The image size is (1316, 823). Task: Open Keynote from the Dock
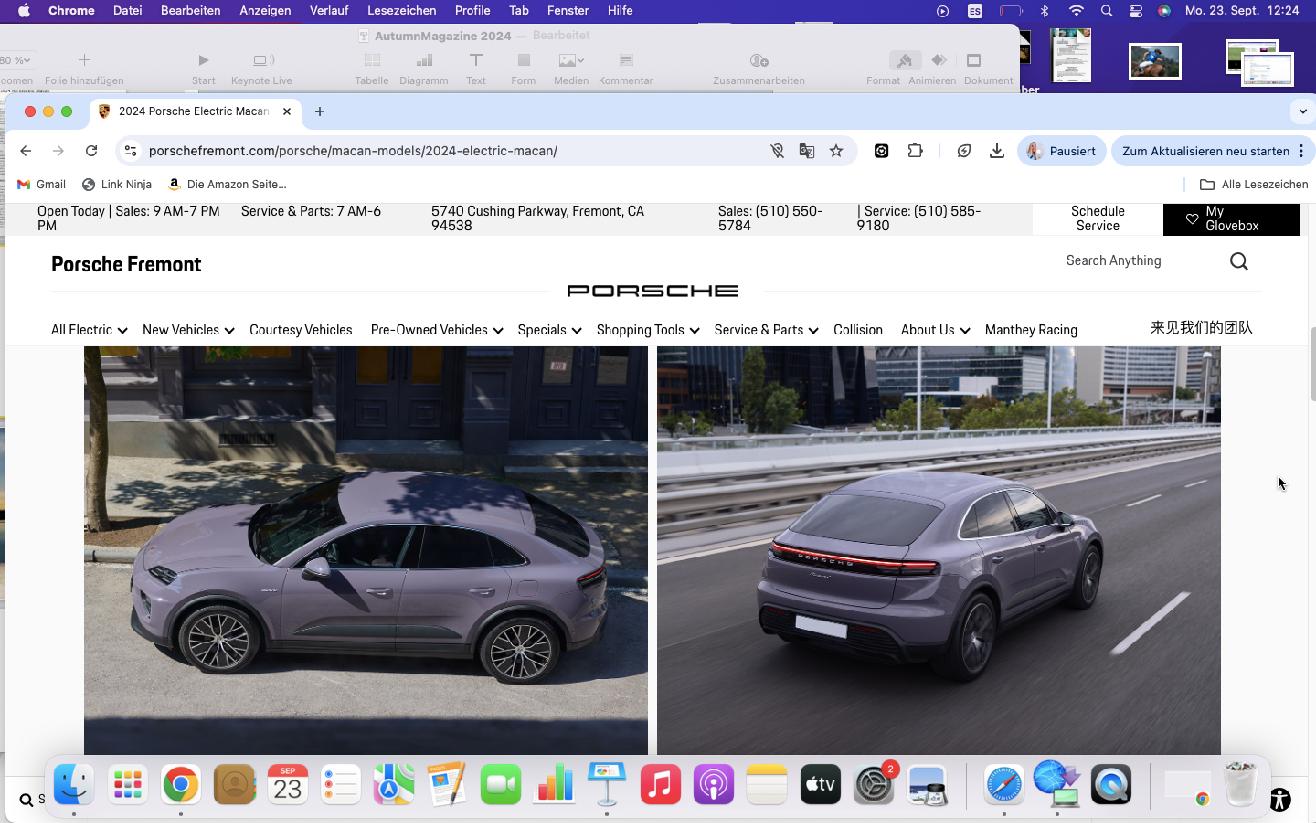[x=607, y=785]
